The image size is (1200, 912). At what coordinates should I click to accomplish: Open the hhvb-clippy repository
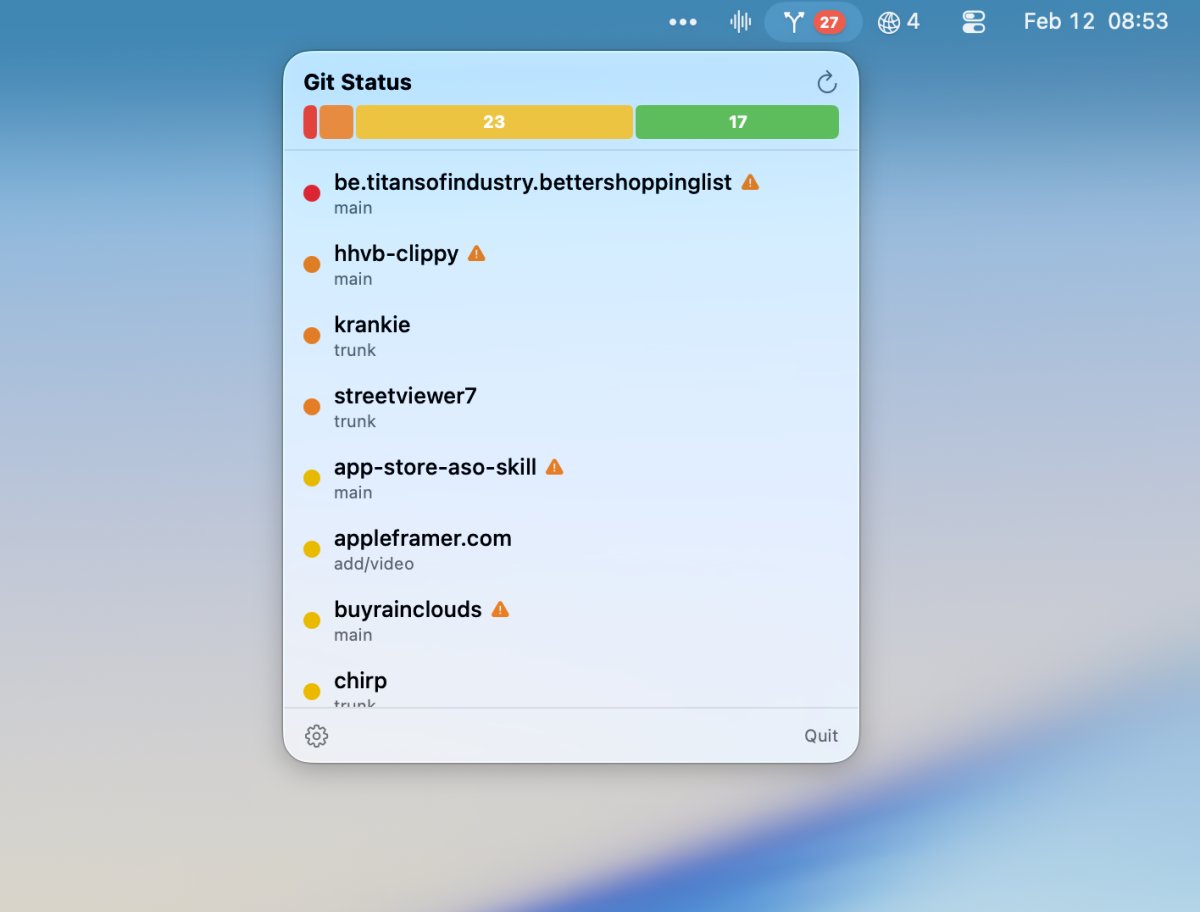click(x=571, y=264)
